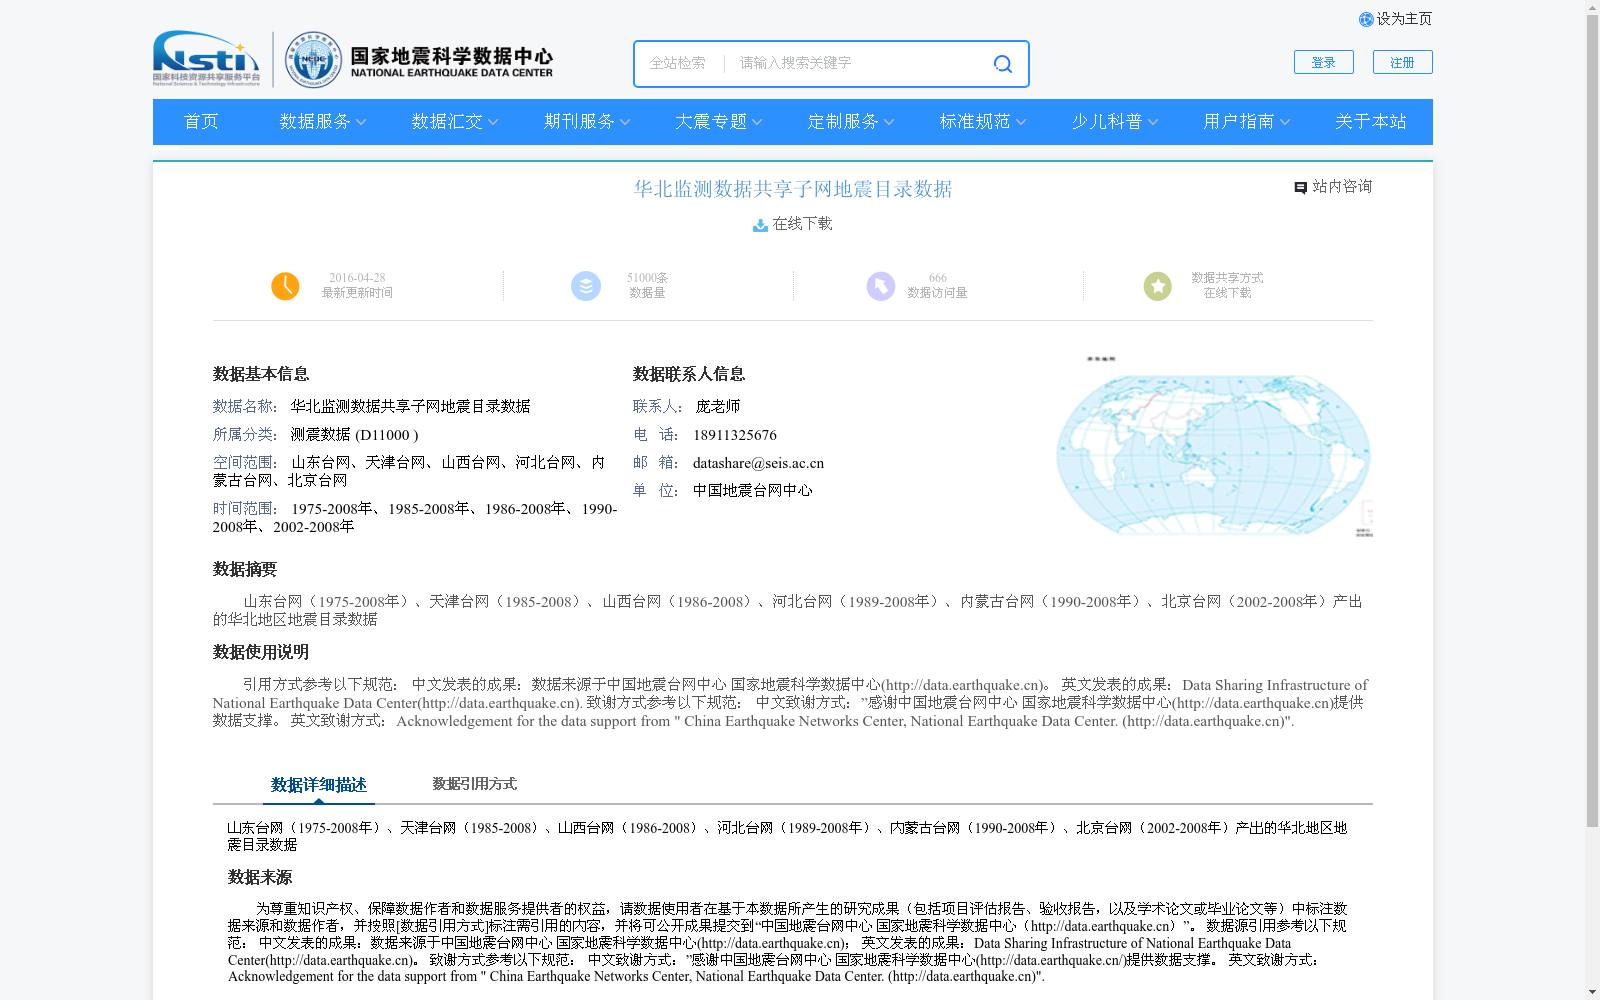Expand the 大震专题 menu
1600x1000 pixels.
[718, 122]
